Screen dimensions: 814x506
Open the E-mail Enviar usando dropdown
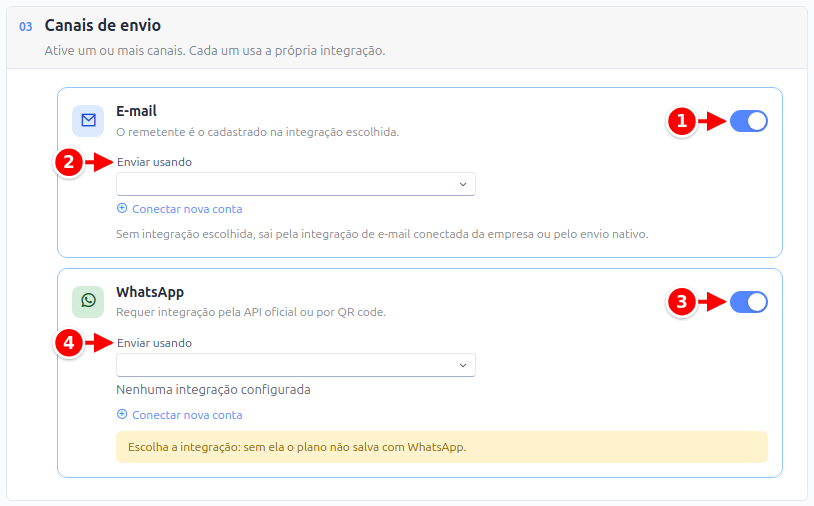296,184
